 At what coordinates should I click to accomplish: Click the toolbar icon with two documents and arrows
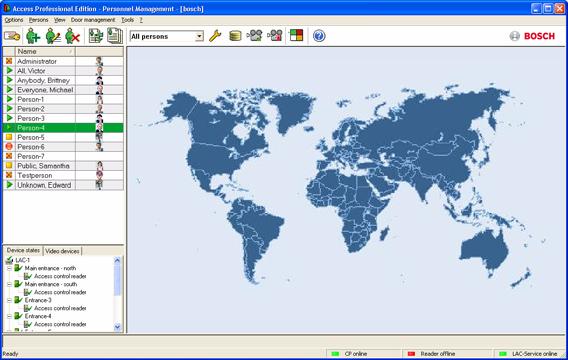tap(96, 36)
